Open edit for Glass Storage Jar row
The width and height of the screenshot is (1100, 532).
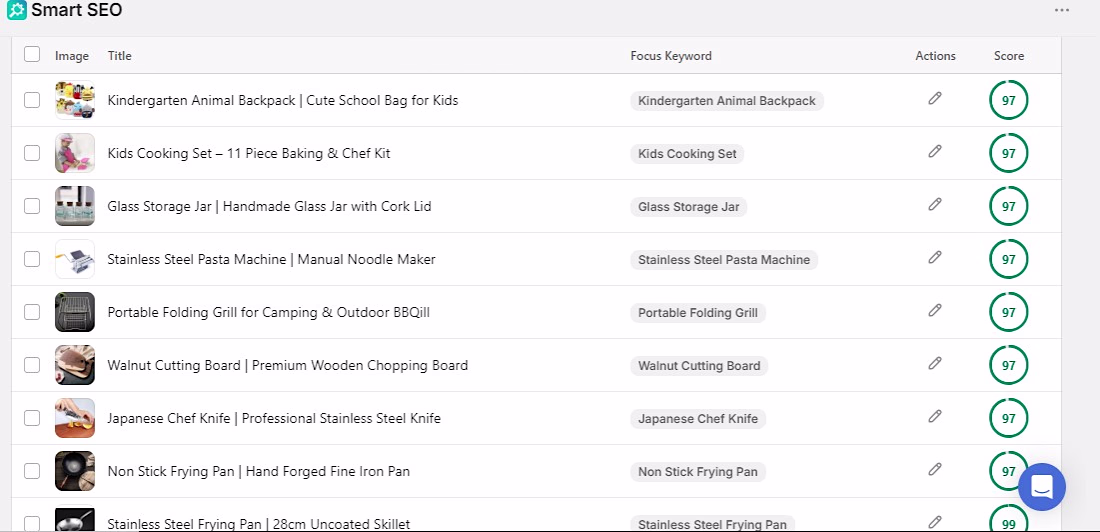click(934, 205)
